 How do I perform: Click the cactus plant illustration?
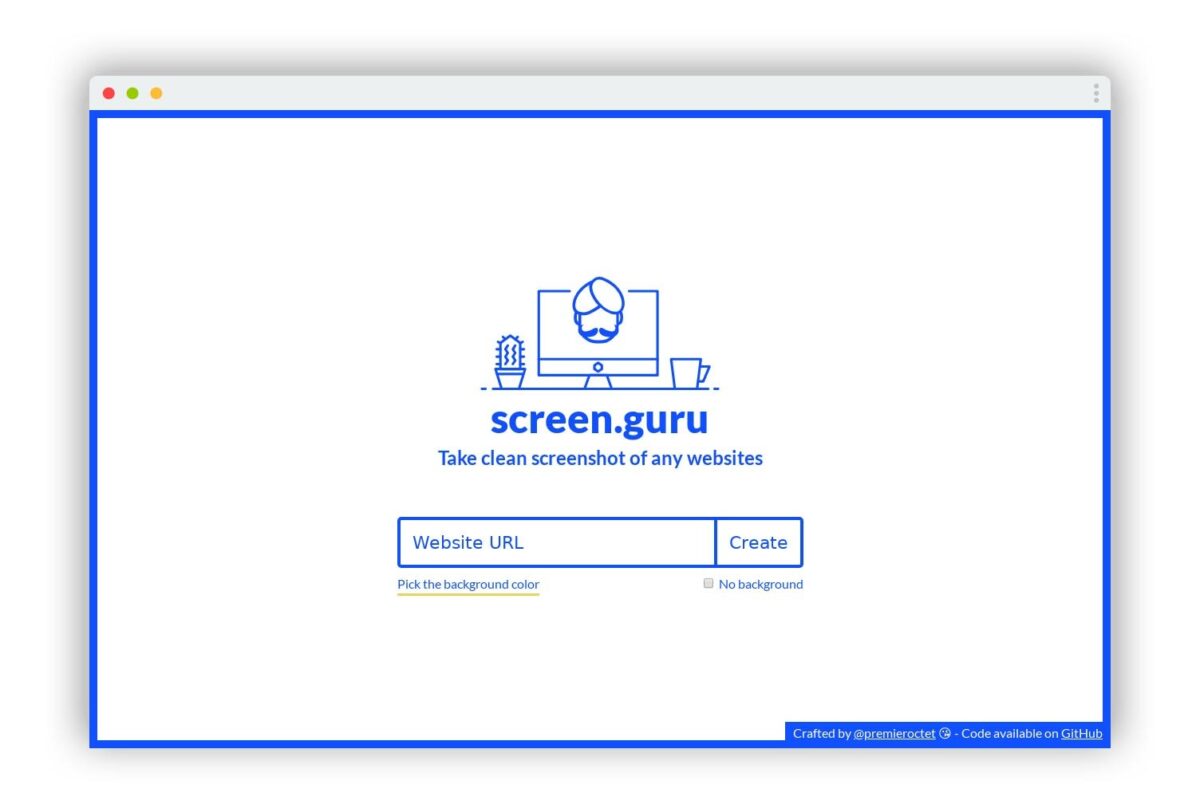pos(510,362)
